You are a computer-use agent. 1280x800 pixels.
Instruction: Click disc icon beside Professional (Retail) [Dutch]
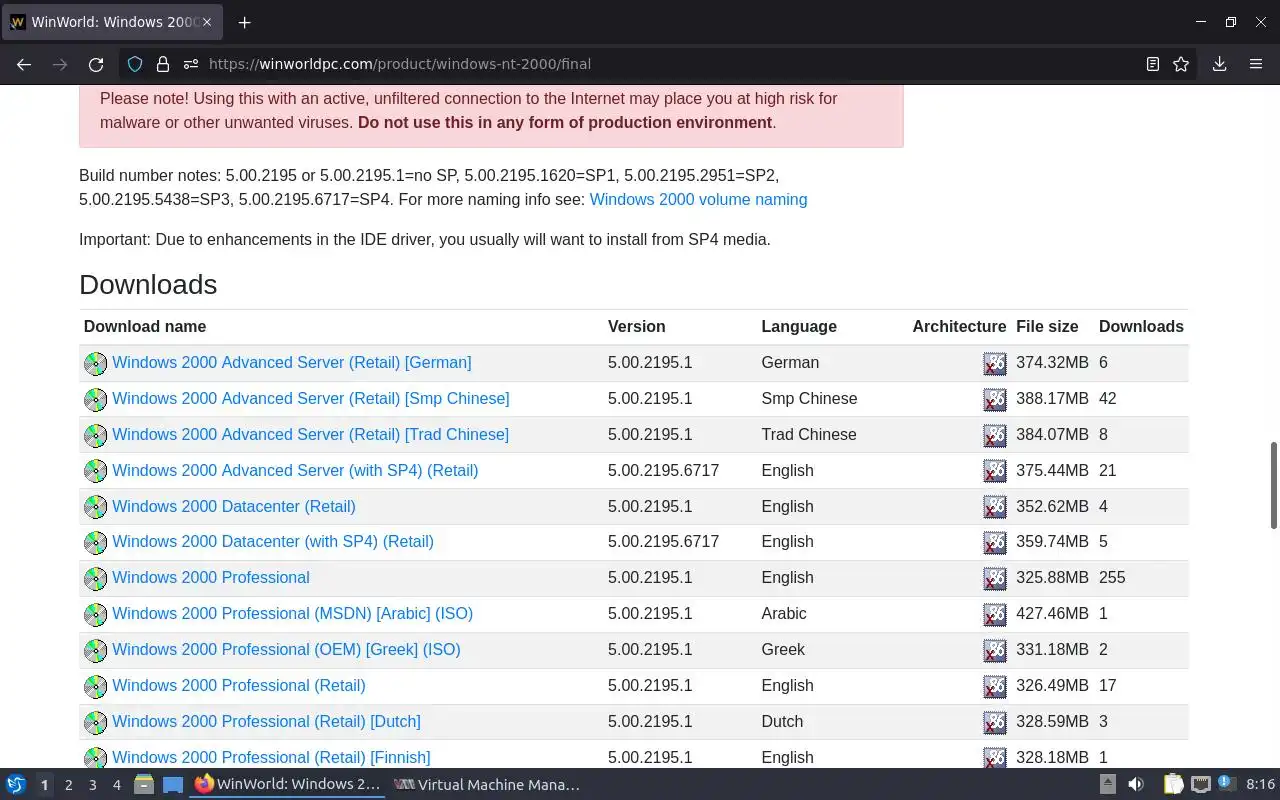click(x=95, y=723)
